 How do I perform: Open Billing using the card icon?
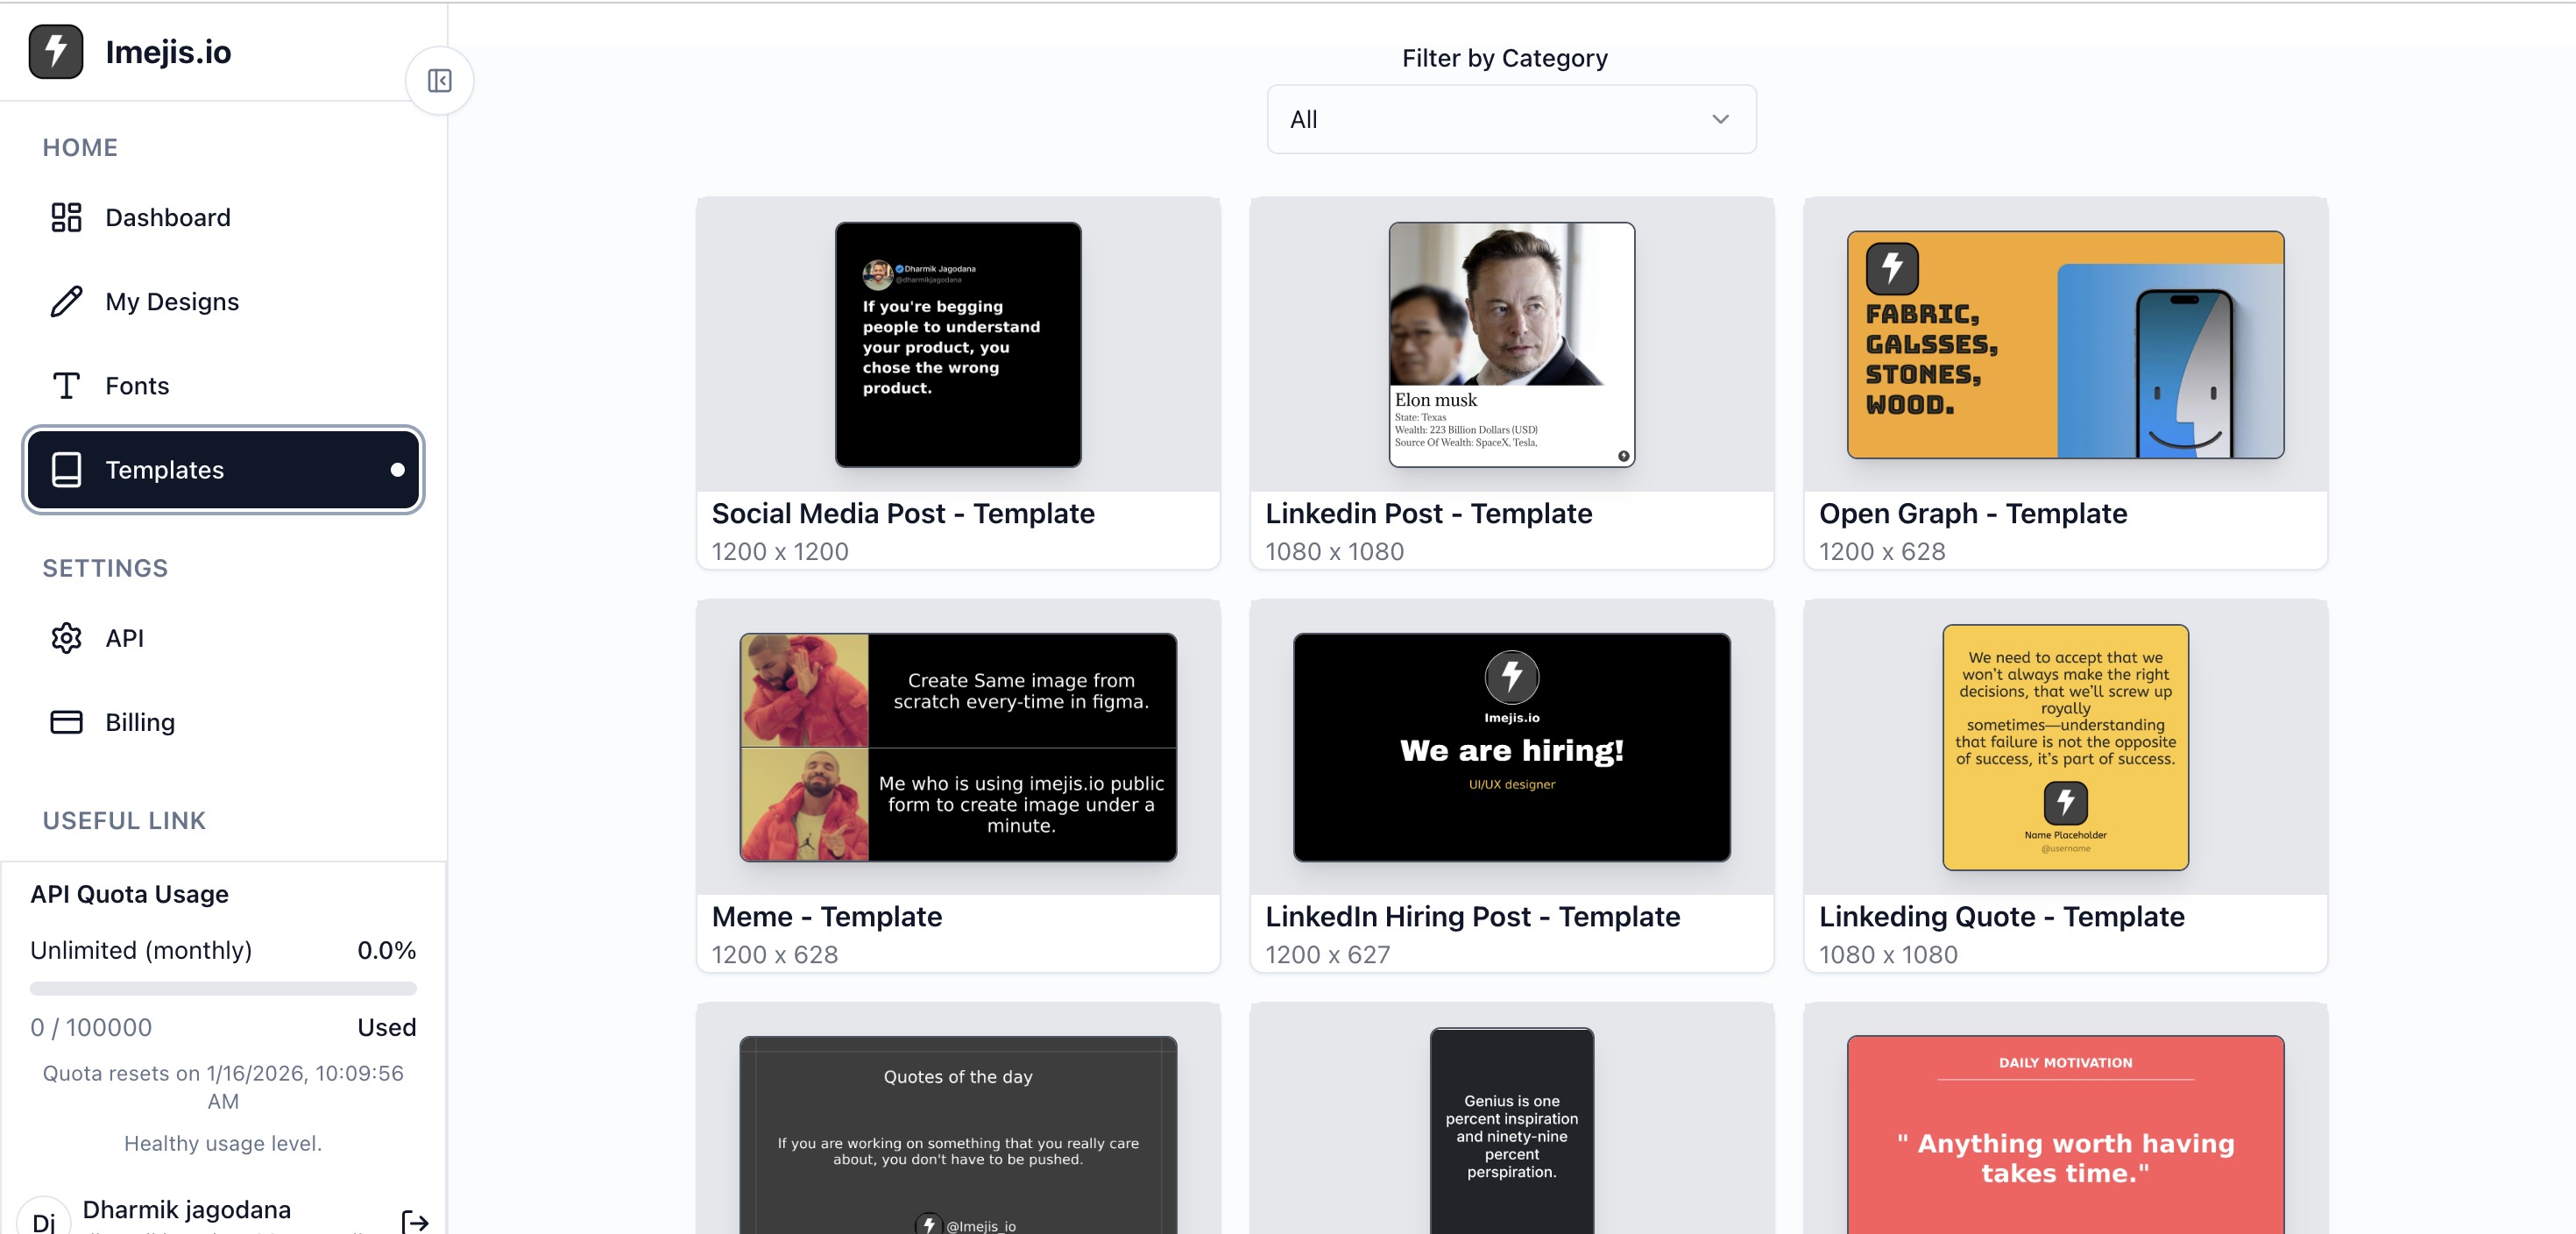[66, 722]
